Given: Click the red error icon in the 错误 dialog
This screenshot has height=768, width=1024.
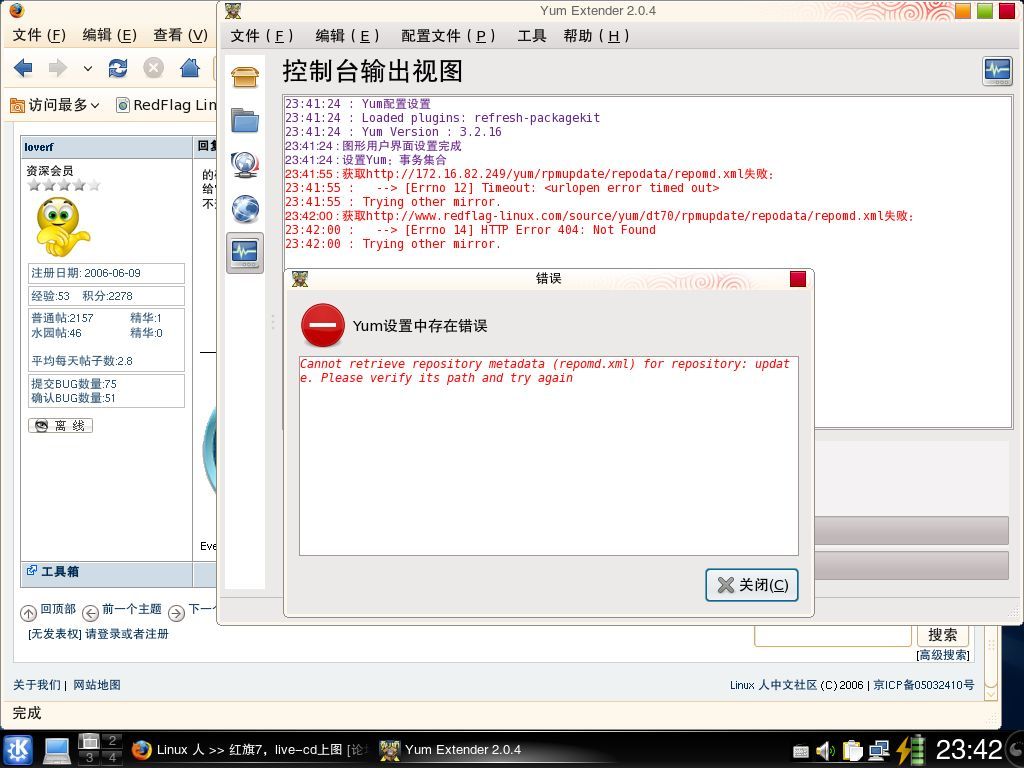Looking at the screenshot, I should (323, 325).
